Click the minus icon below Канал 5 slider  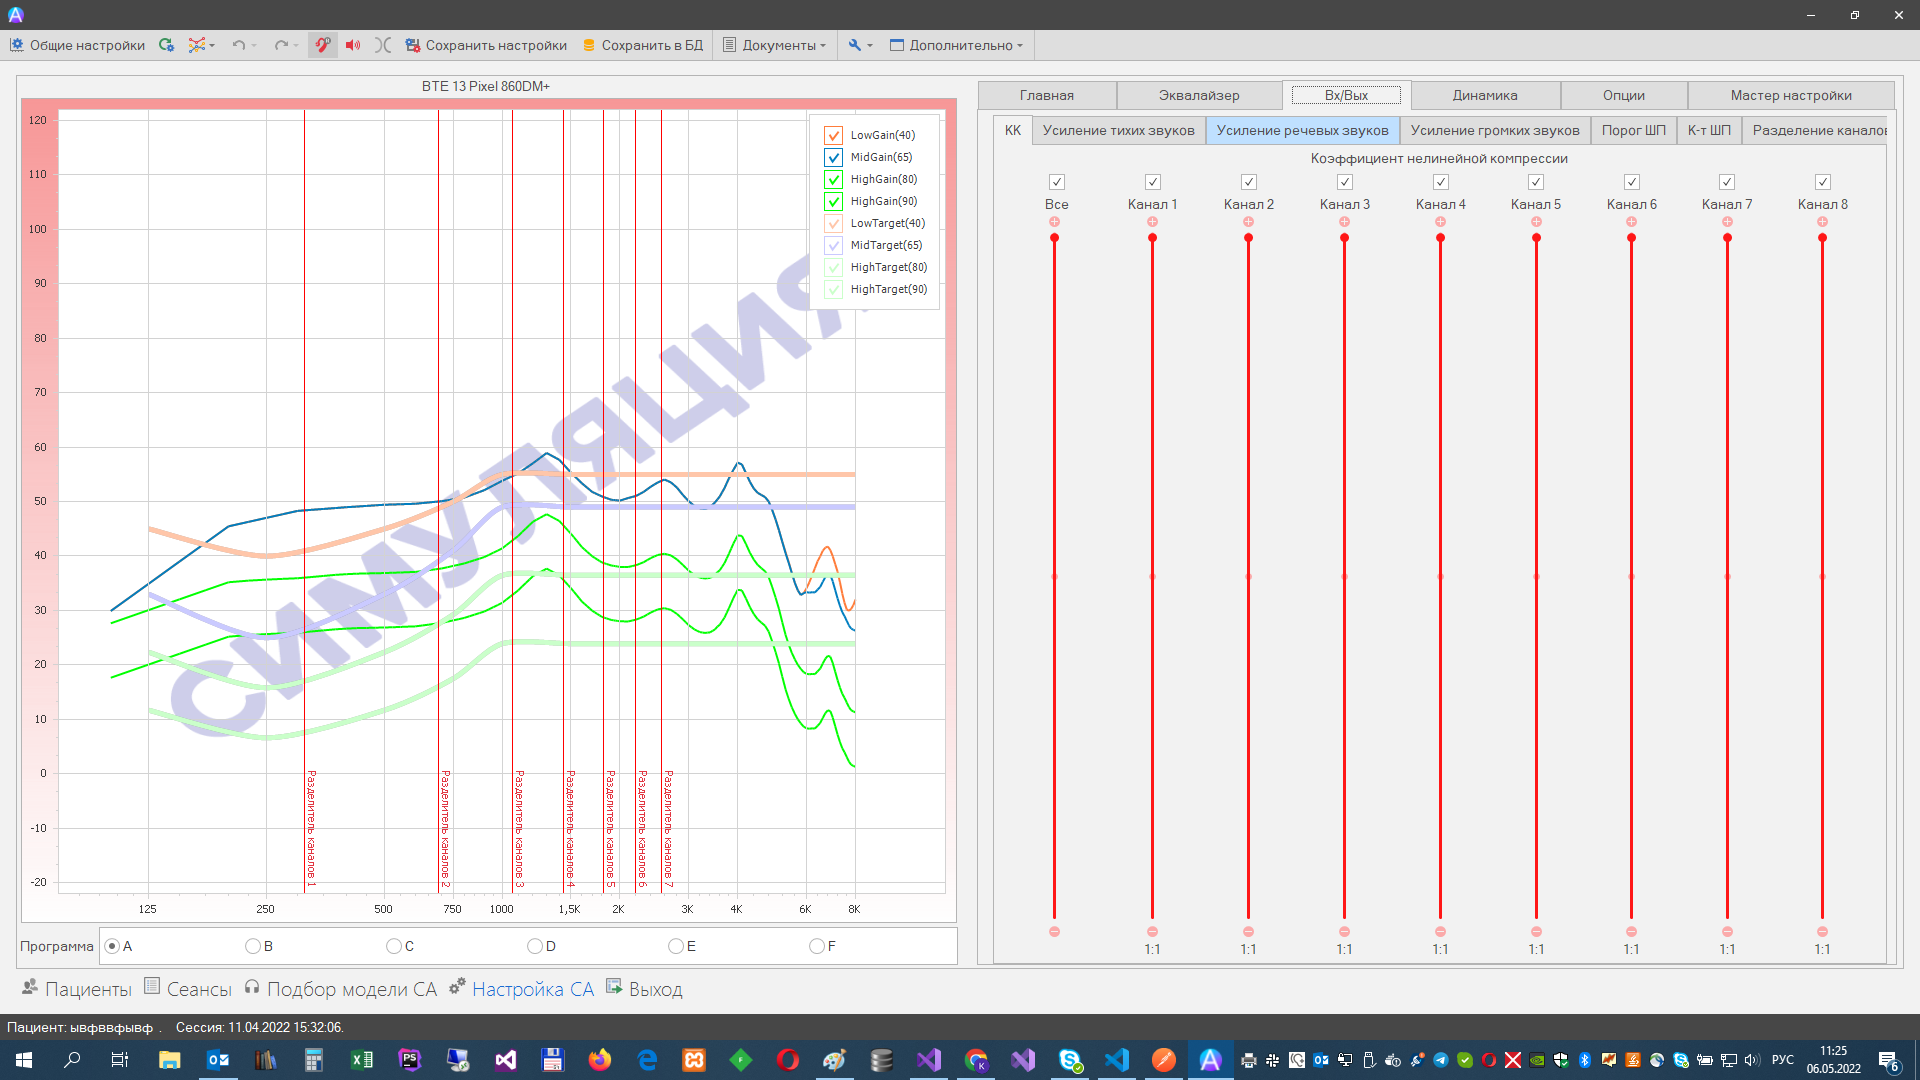[1536, 931]
